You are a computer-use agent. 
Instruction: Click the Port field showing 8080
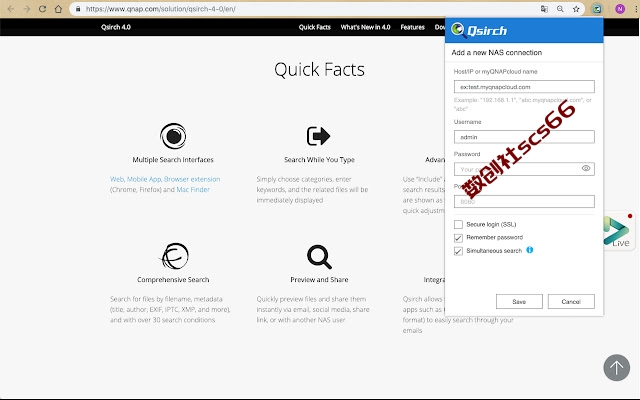(x=524, y=201)
